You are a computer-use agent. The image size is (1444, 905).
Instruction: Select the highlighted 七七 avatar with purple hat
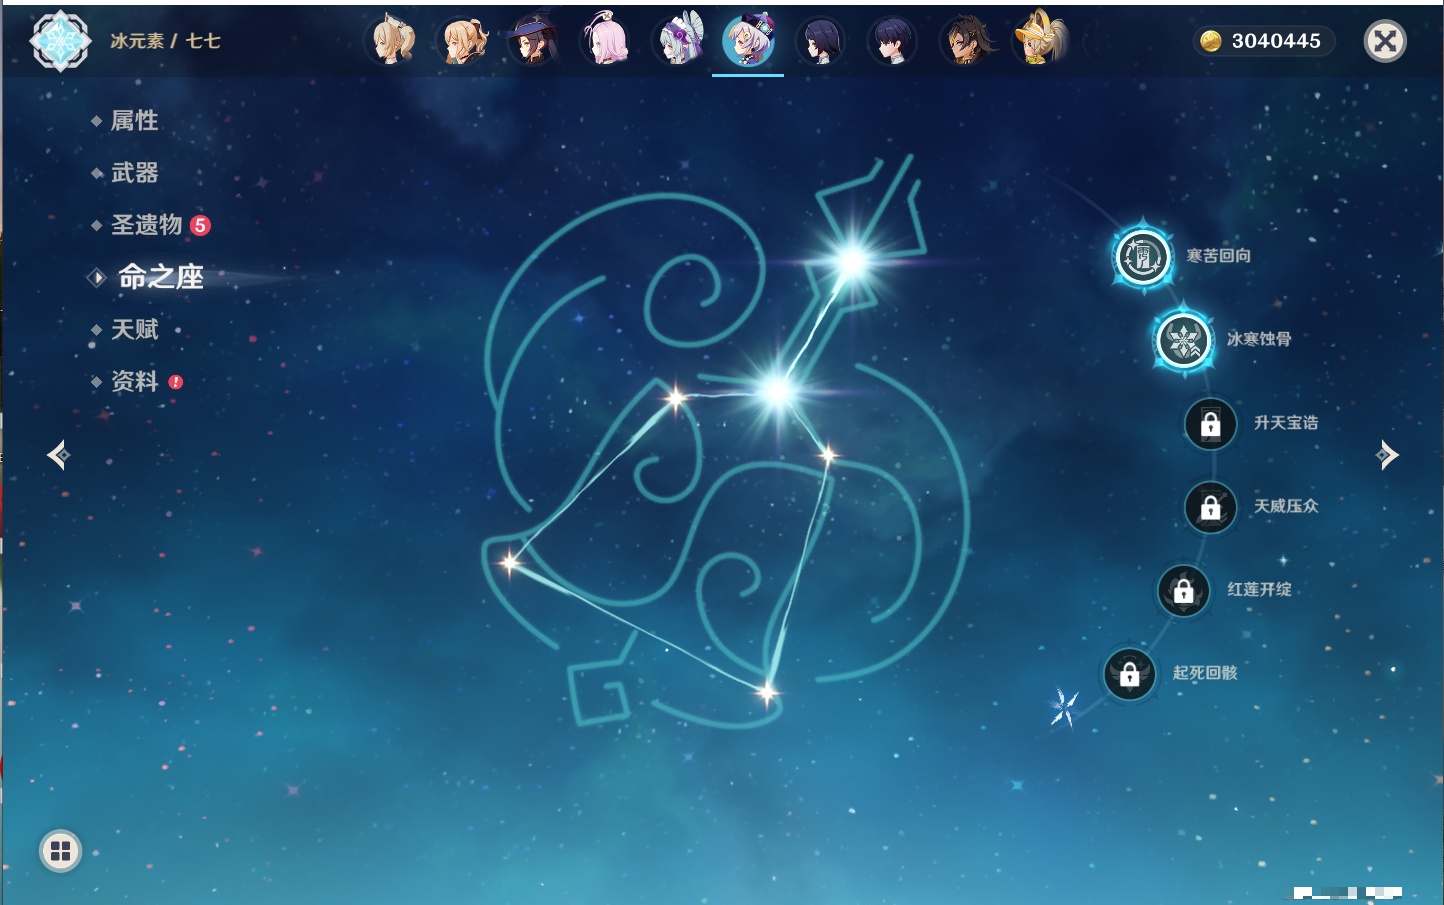pos(748,41)
